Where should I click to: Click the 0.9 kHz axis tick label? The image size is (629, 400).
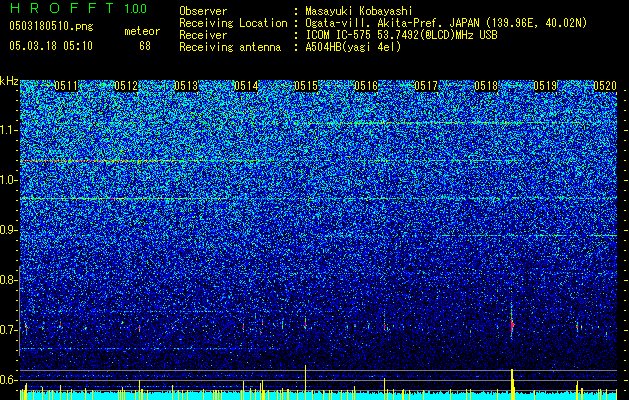(7, 230)
